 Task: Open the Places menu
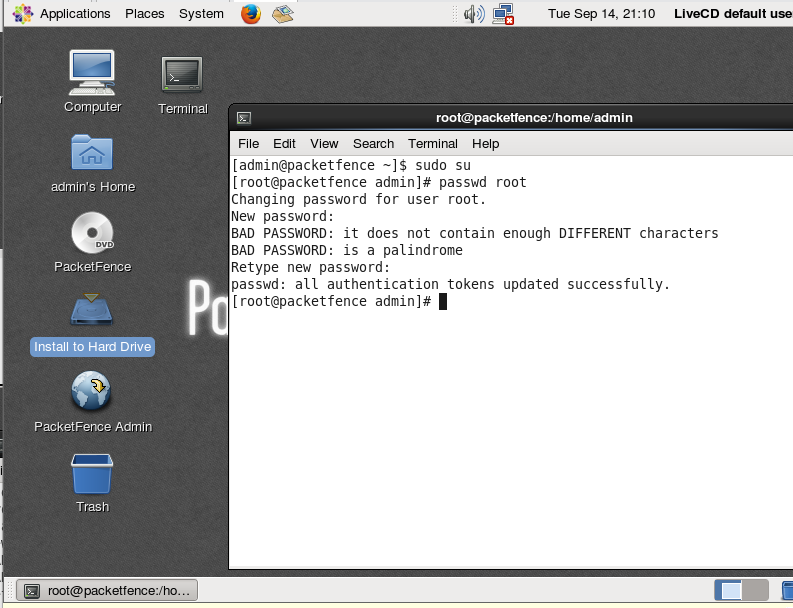click(x=145, y=14)
